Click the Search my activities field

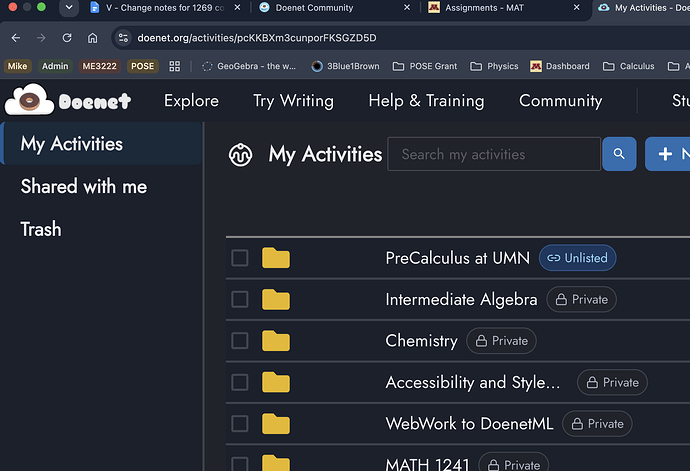point(494,154)
